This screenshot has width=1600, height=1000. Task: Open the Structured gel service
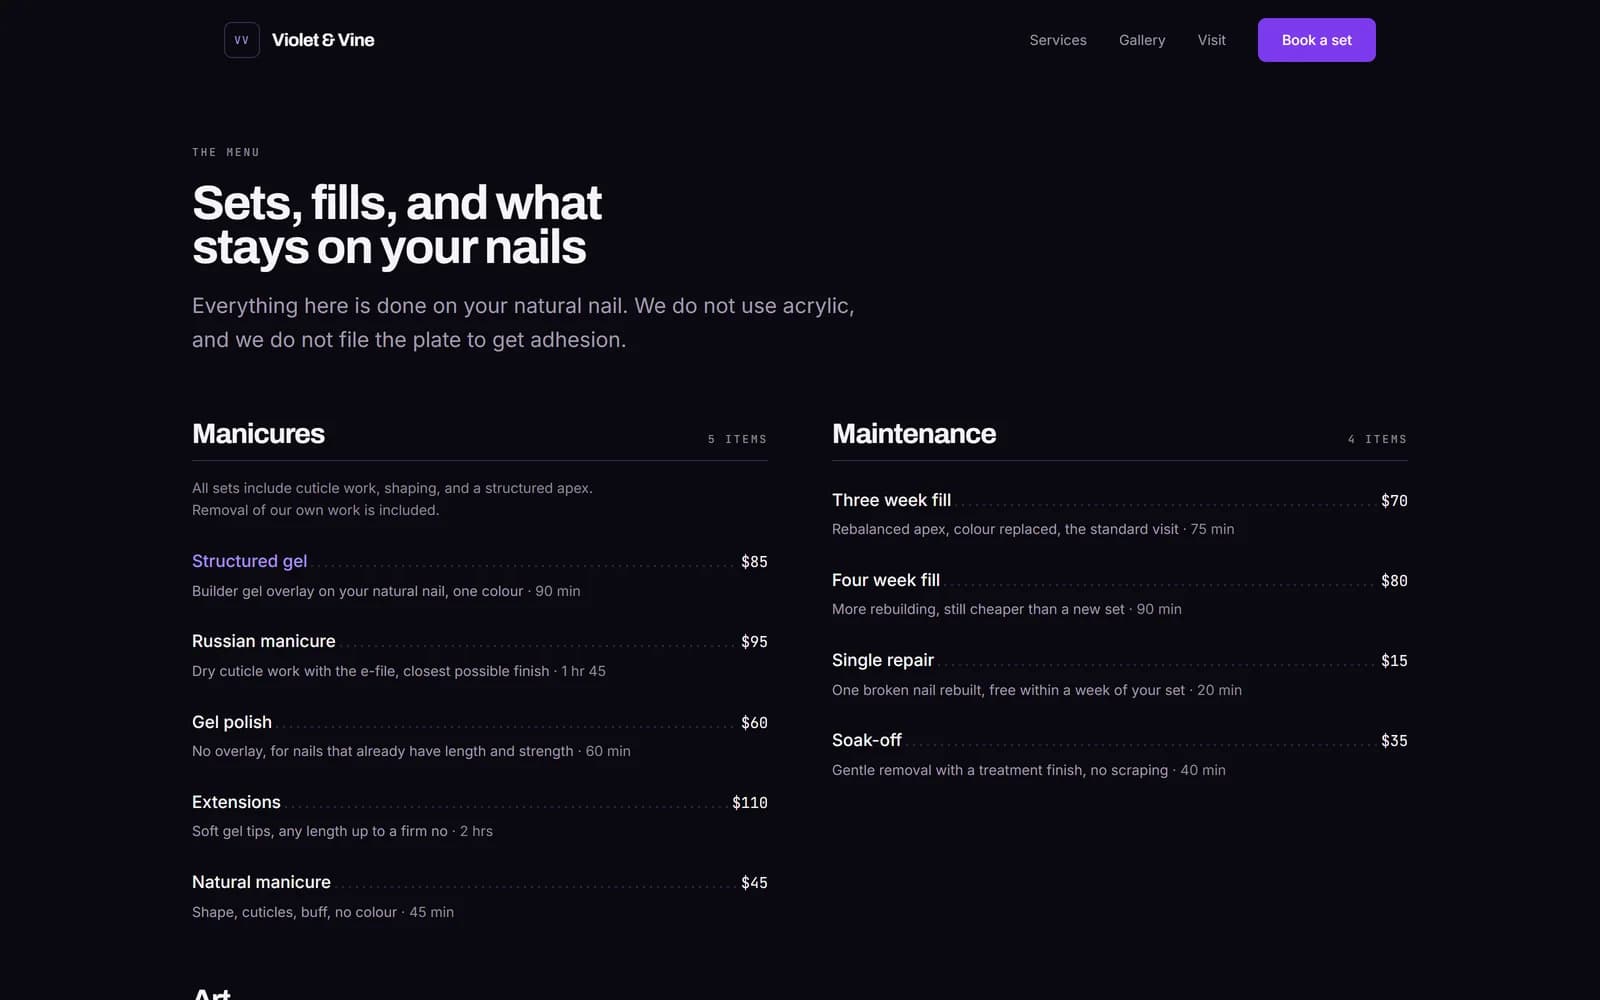click(x=250, y=561)
